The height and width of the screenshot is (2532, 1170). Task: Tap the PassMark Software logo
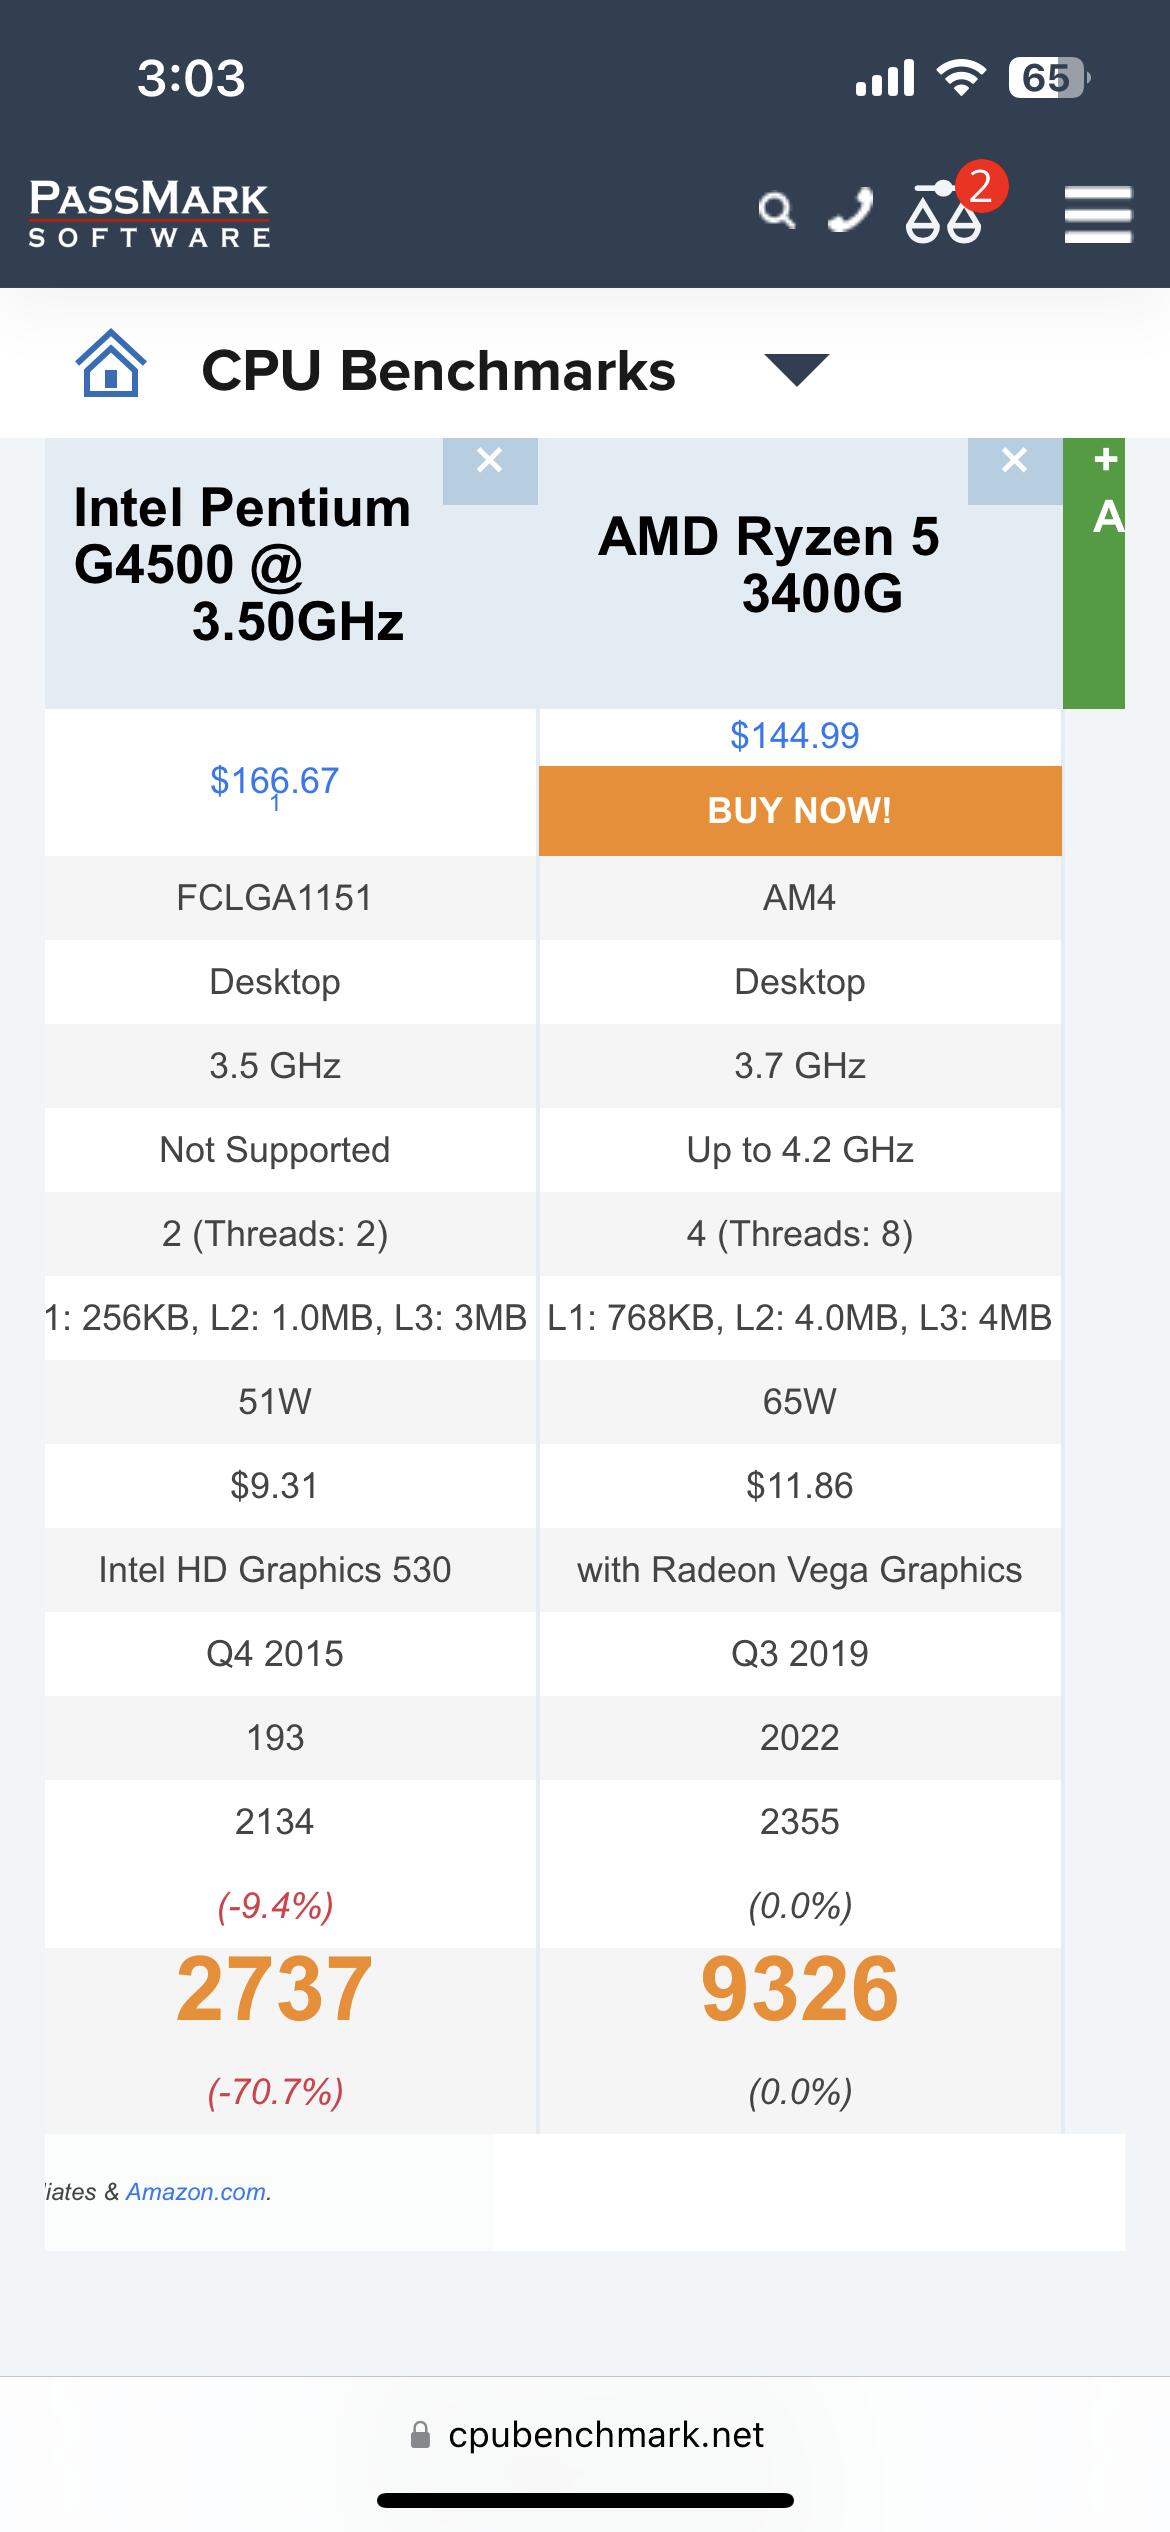pos(149,213)
